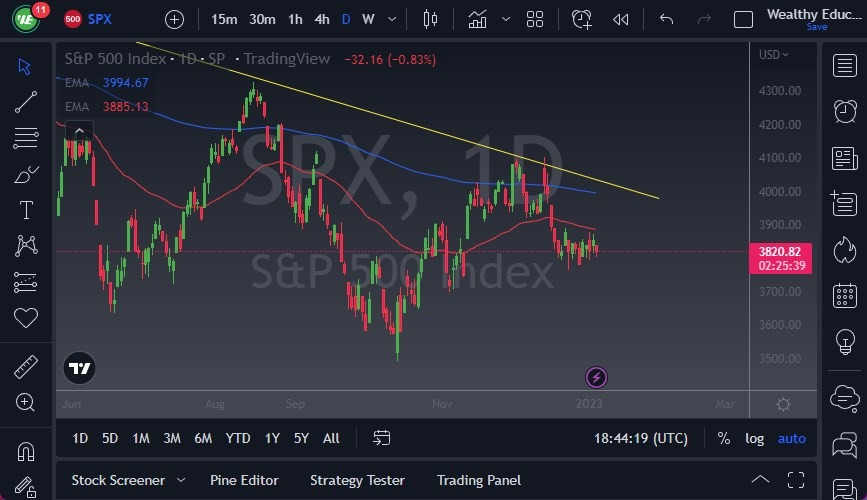Expand the bottom panel chevron
This screenshot has height=500, width=867.
pyautogui.click(x=760, y=480)
